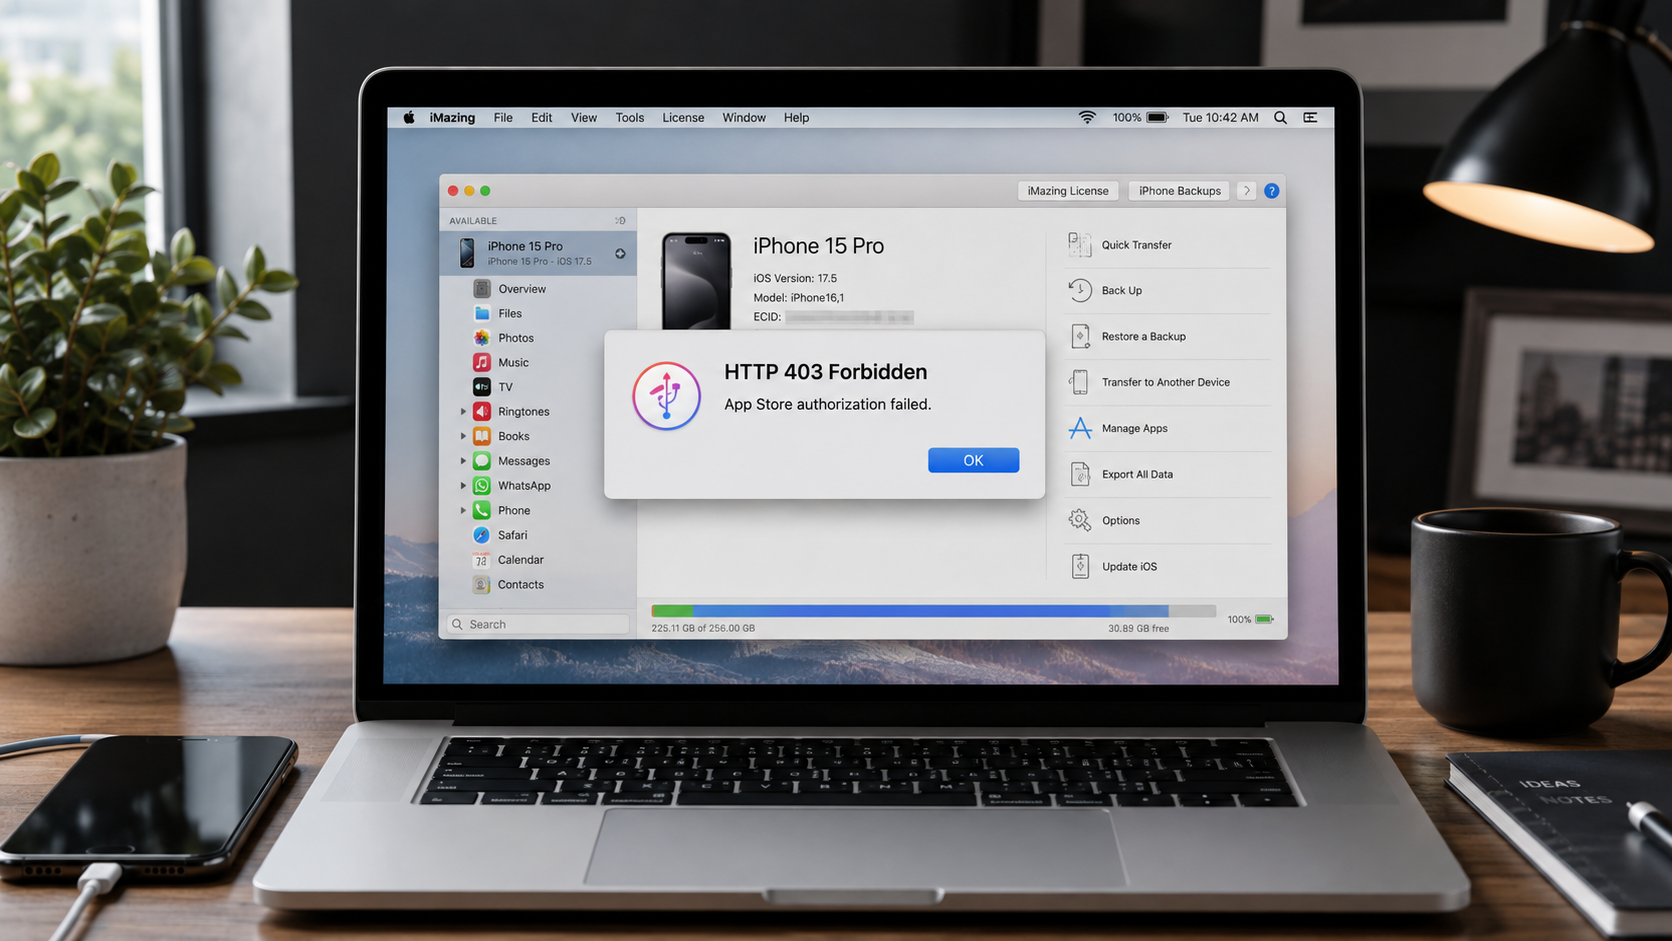Click the iPhone device thumbnail image
The image size is (1672, 941).
pos(696,281)
